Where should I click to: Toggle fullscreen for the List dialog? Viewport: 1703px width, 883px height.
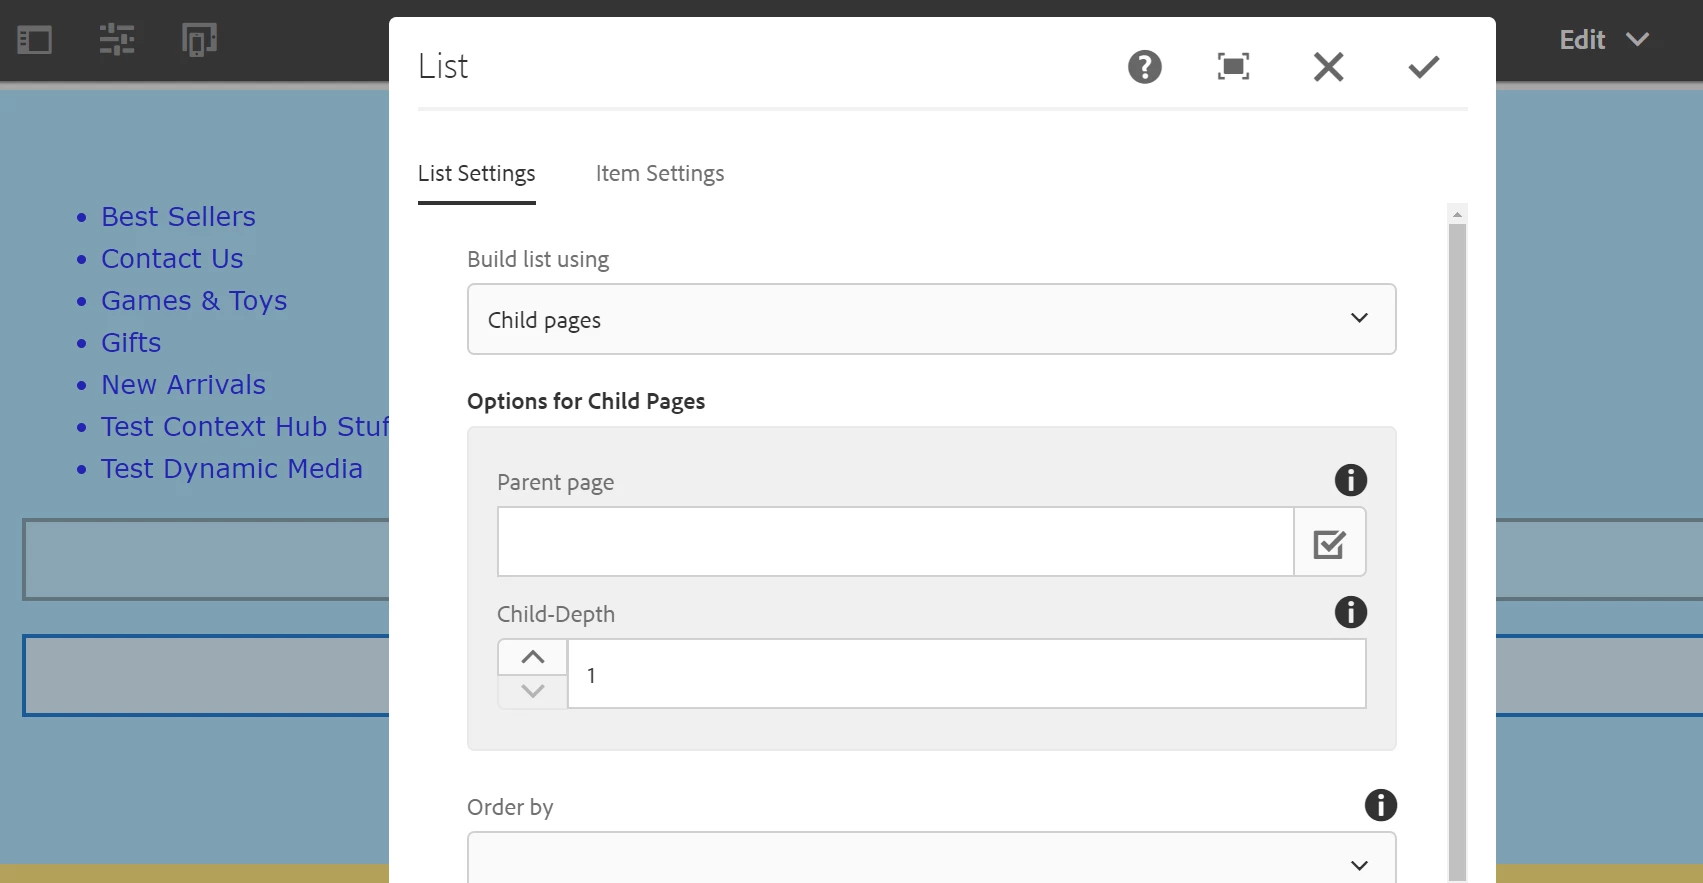point(1233,67)
